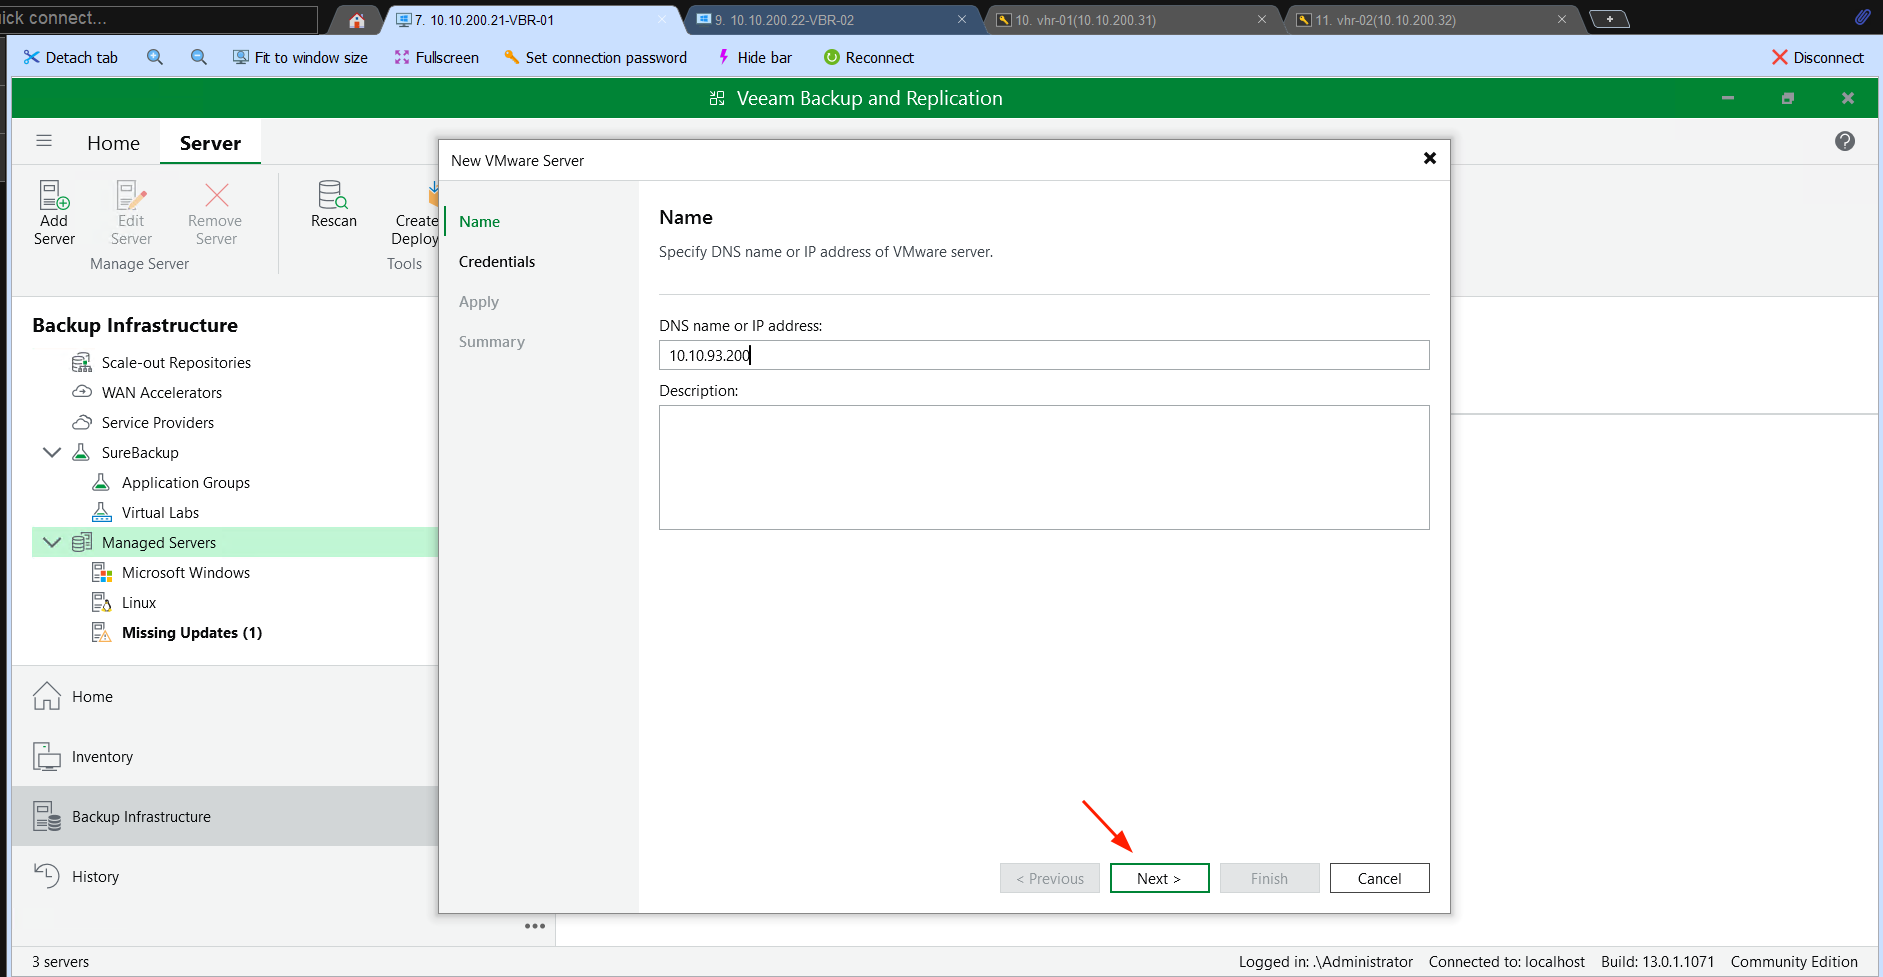Screen dimensions: 1883x977
Task: Select Scale-out Repositories in the tree
Action: pyautogui.click(x=176, y=362)
